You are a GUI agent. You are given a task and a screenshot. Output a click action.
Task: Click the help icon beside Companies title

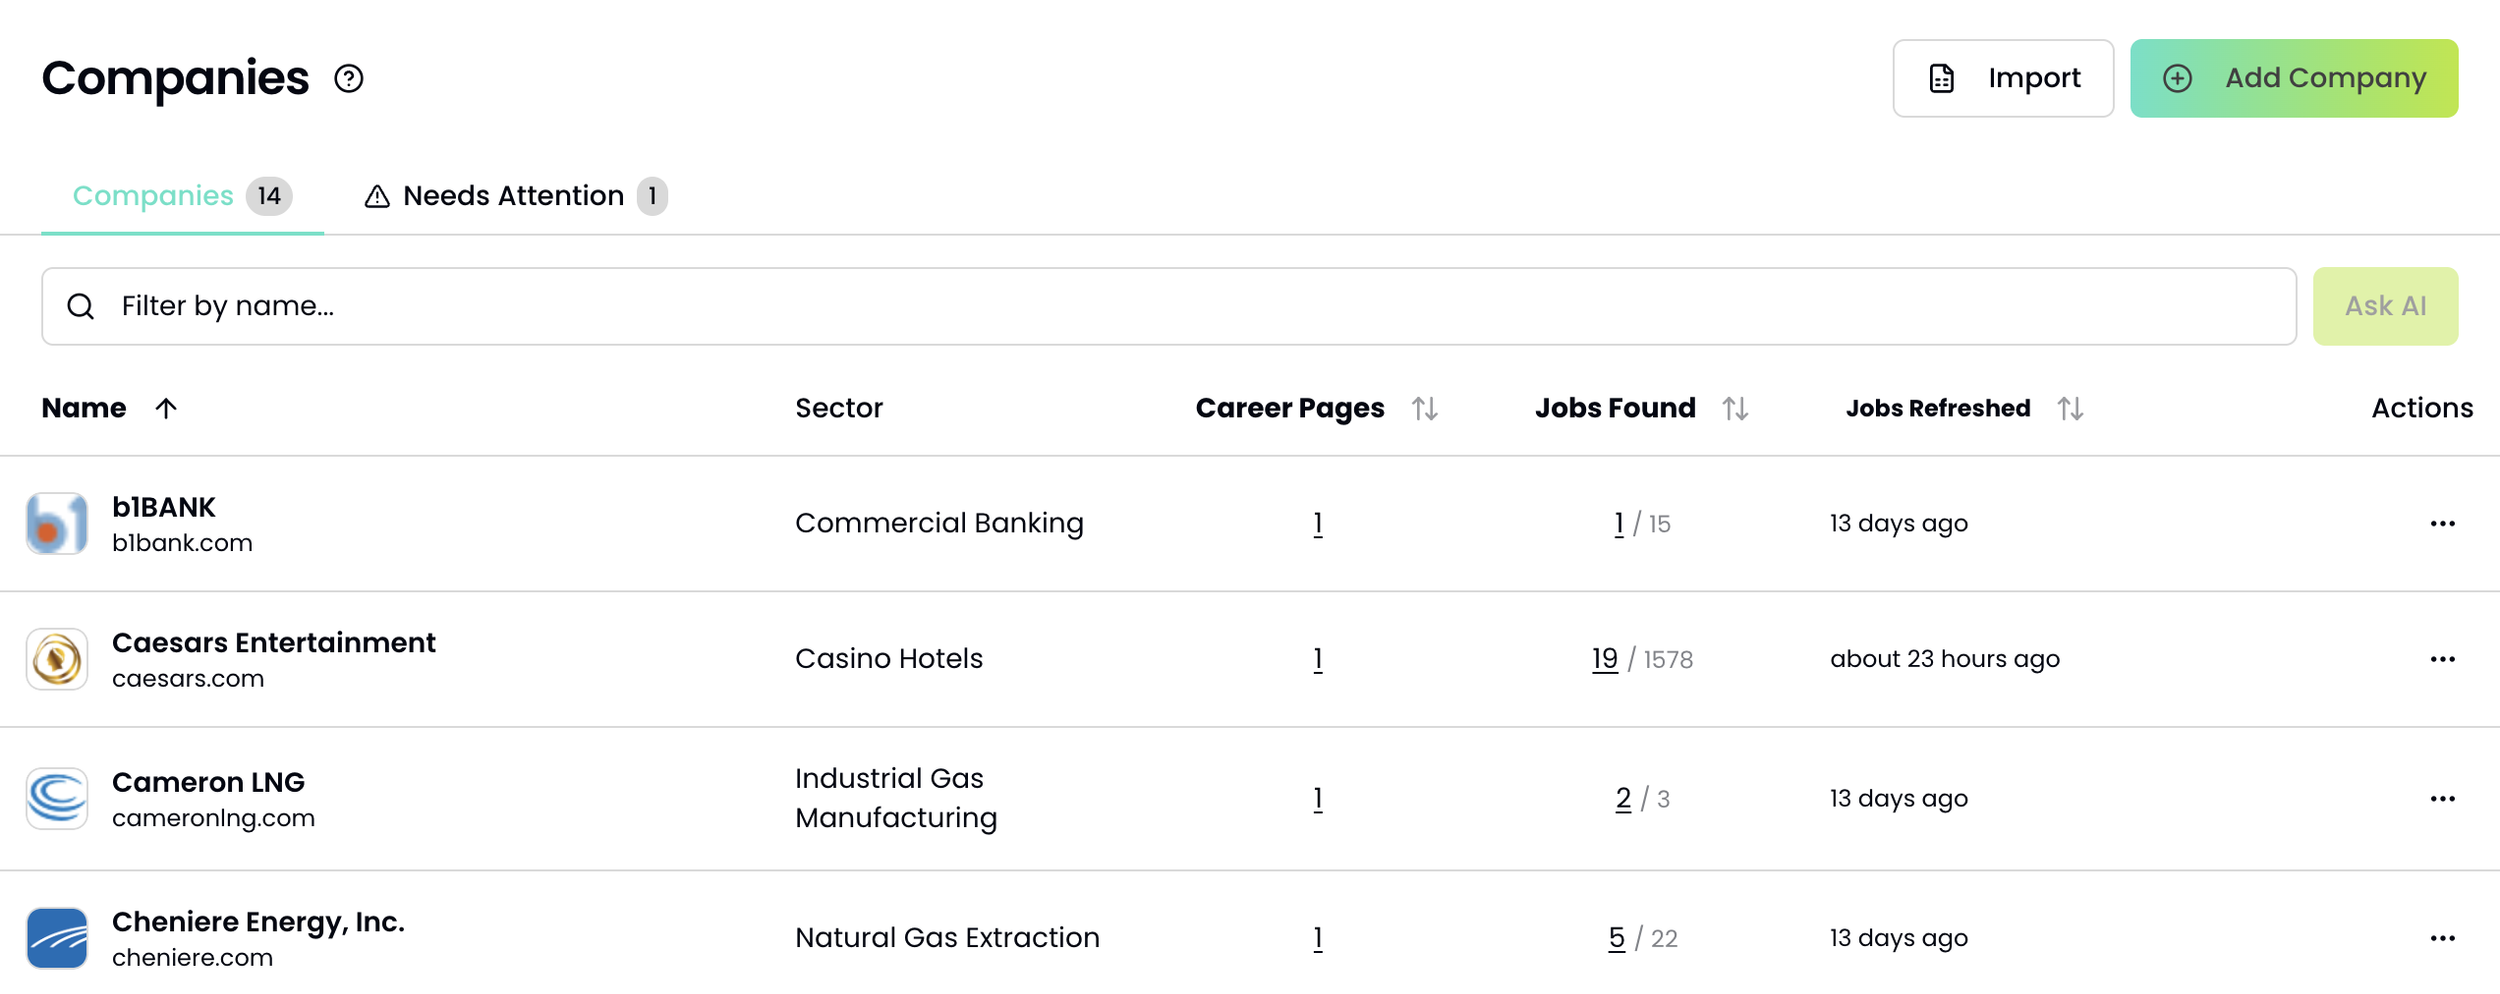[348, 78]
